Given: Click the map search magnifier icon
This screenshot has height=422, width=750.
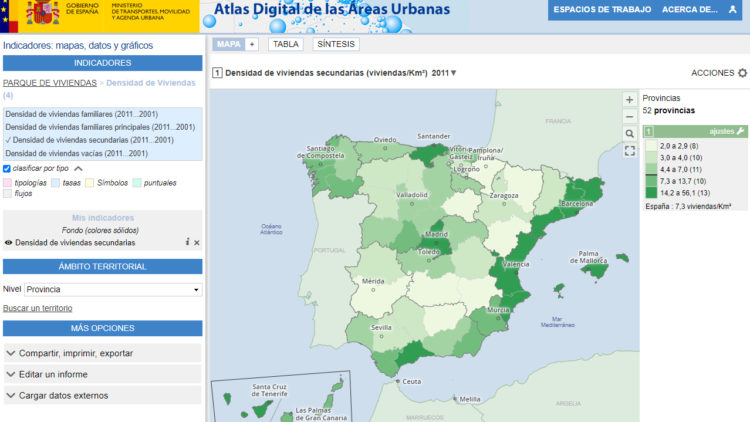Looking at the screenshot, I should click(x=629, y=133).
